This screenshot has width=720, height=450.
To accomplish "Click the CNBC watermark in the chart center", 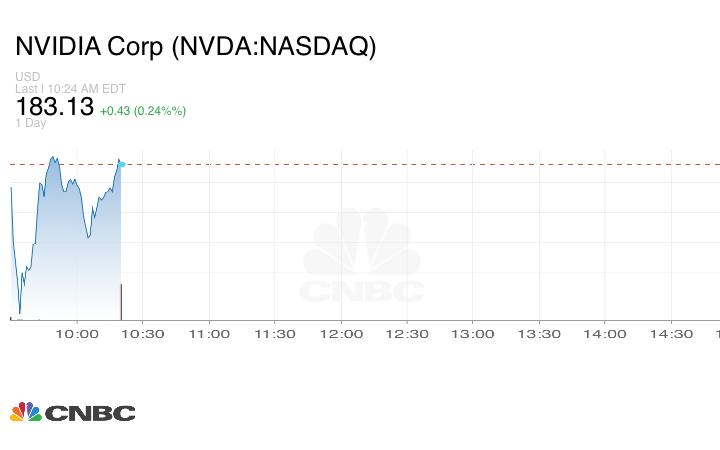I will [362, 258].
